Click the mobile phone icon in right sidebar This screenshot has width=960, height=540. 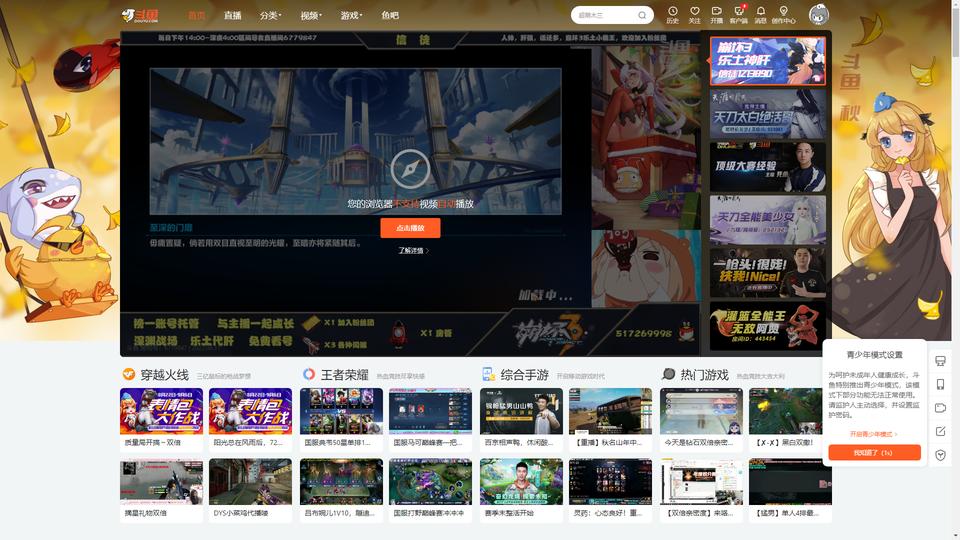[940, 384]
